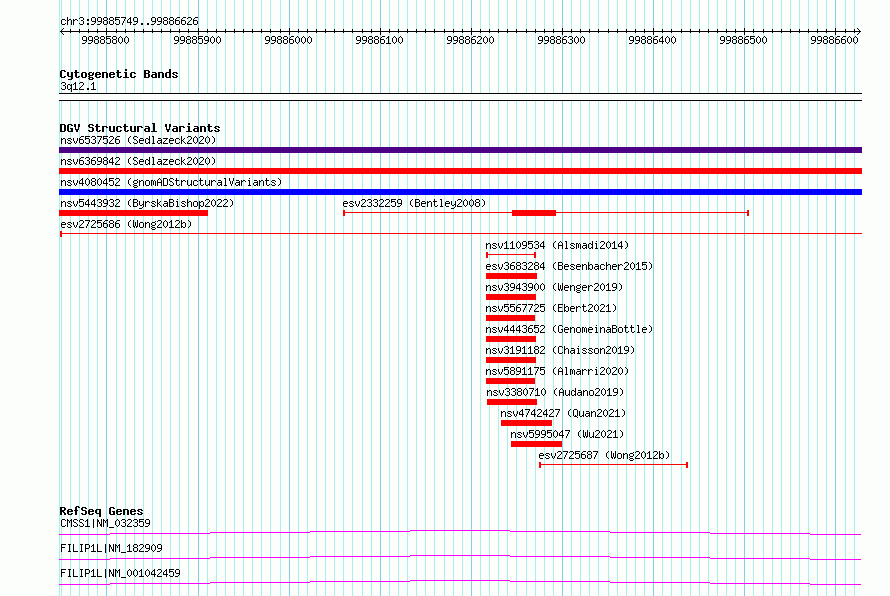Viewport: 890px width, 596px height.
Task: Select the blue nsv4080452 variant bar
Action: pos(460,192)
